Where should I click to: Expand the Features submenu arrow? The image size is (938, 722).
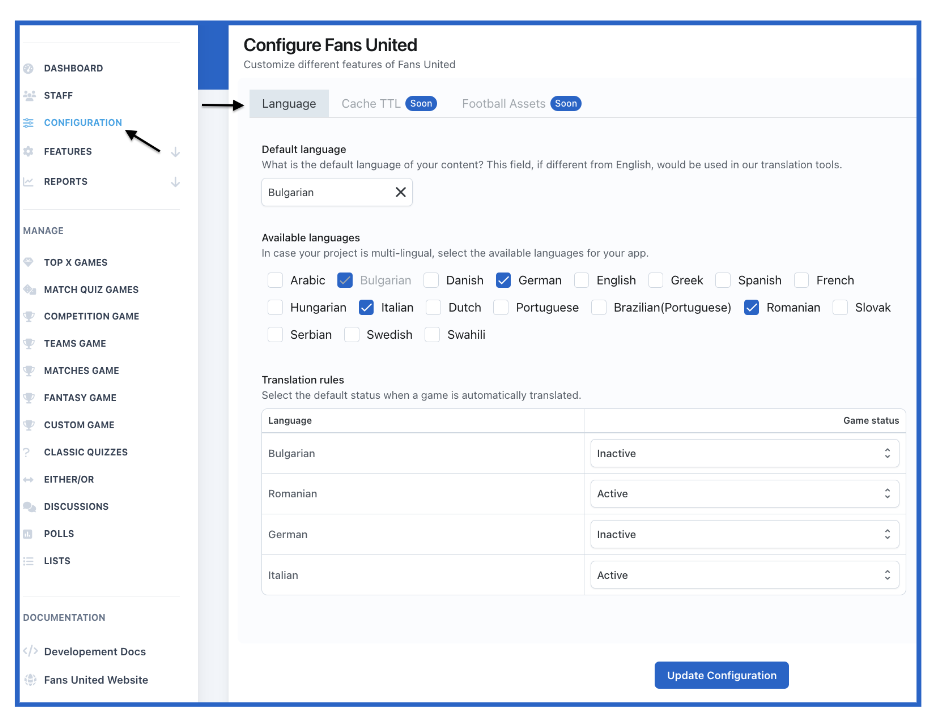tap(175, 152)
